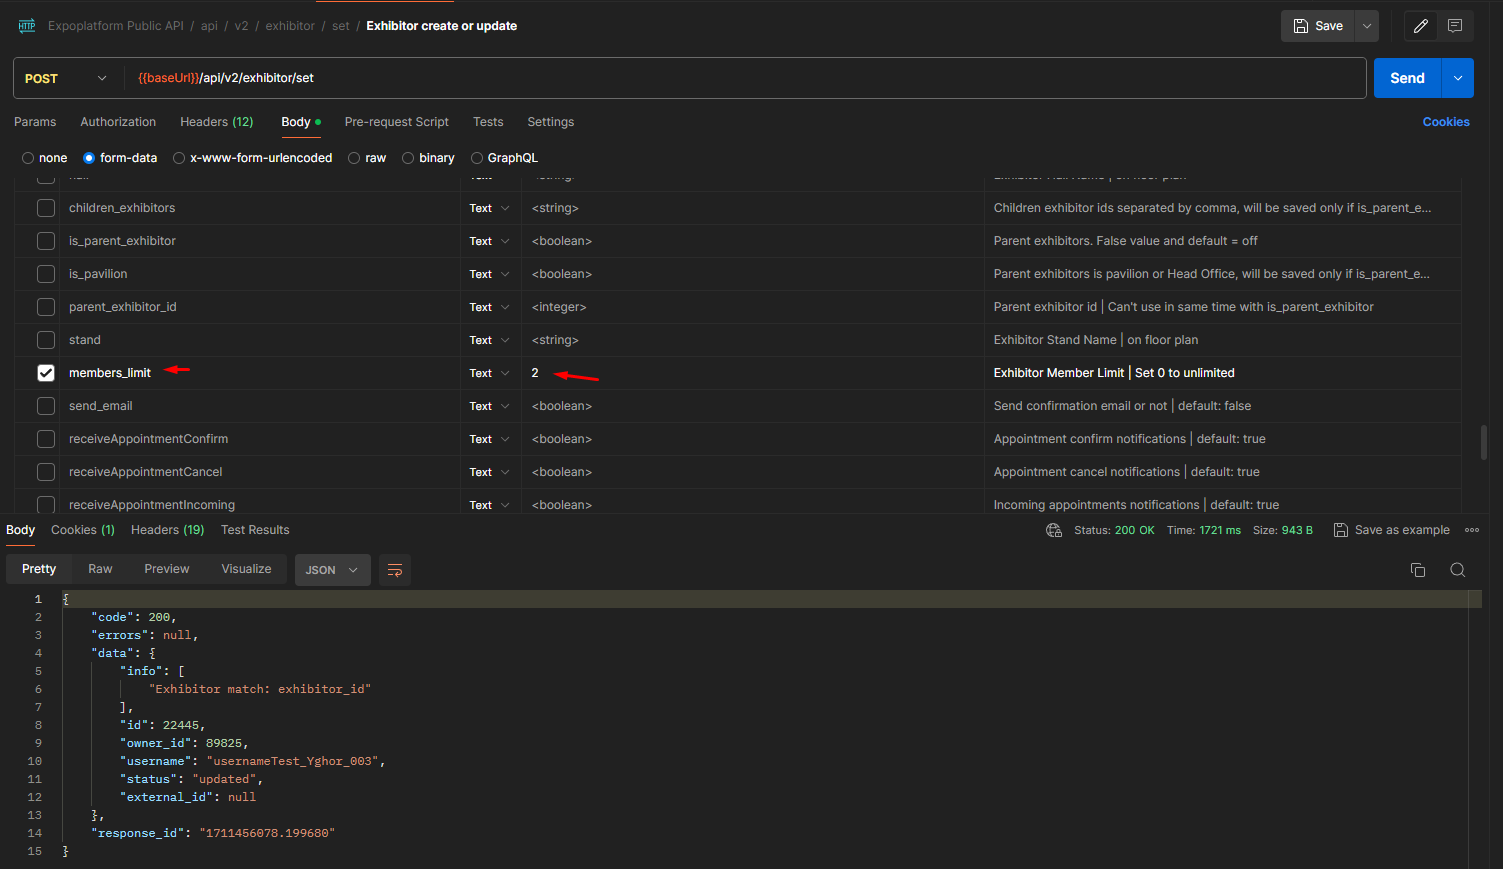Open the POST method dropdown

pyautogui.click(x=66, y=78)
